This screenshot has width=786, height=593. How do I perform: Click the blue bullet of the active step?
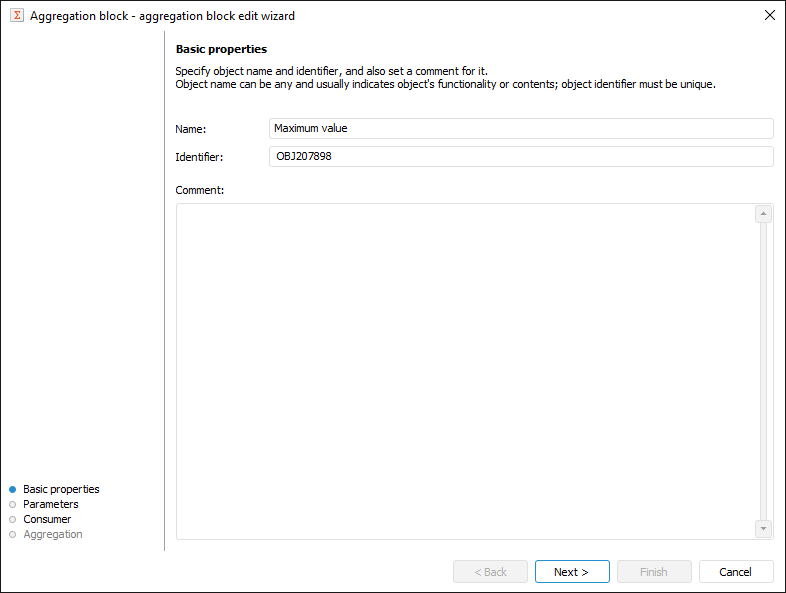click(x=13, y=489)
